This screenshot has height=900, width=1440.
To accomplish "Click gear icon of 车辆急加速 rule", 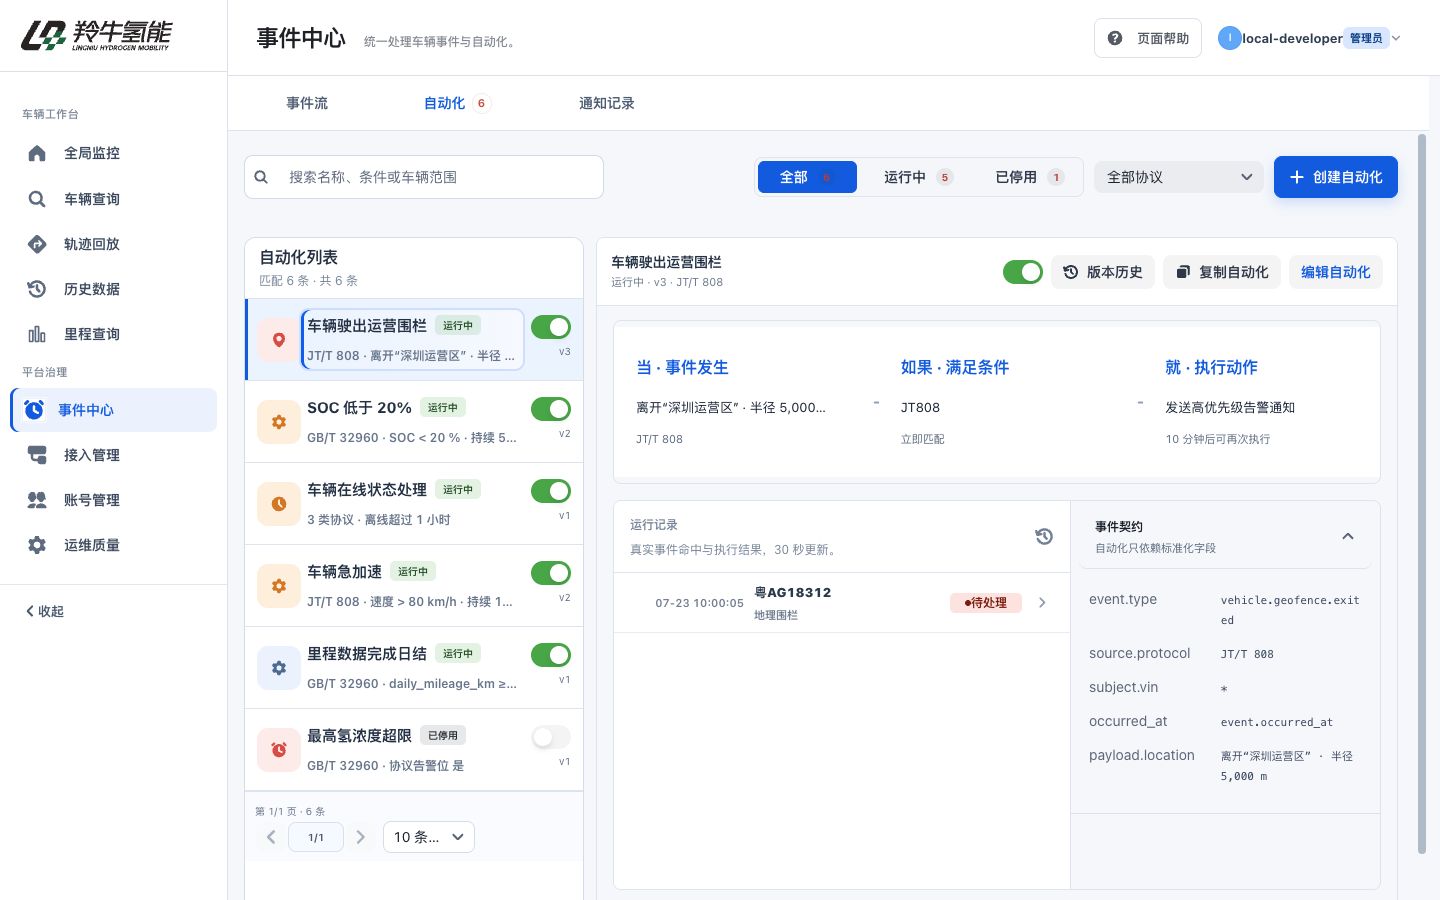I will 279,586.
